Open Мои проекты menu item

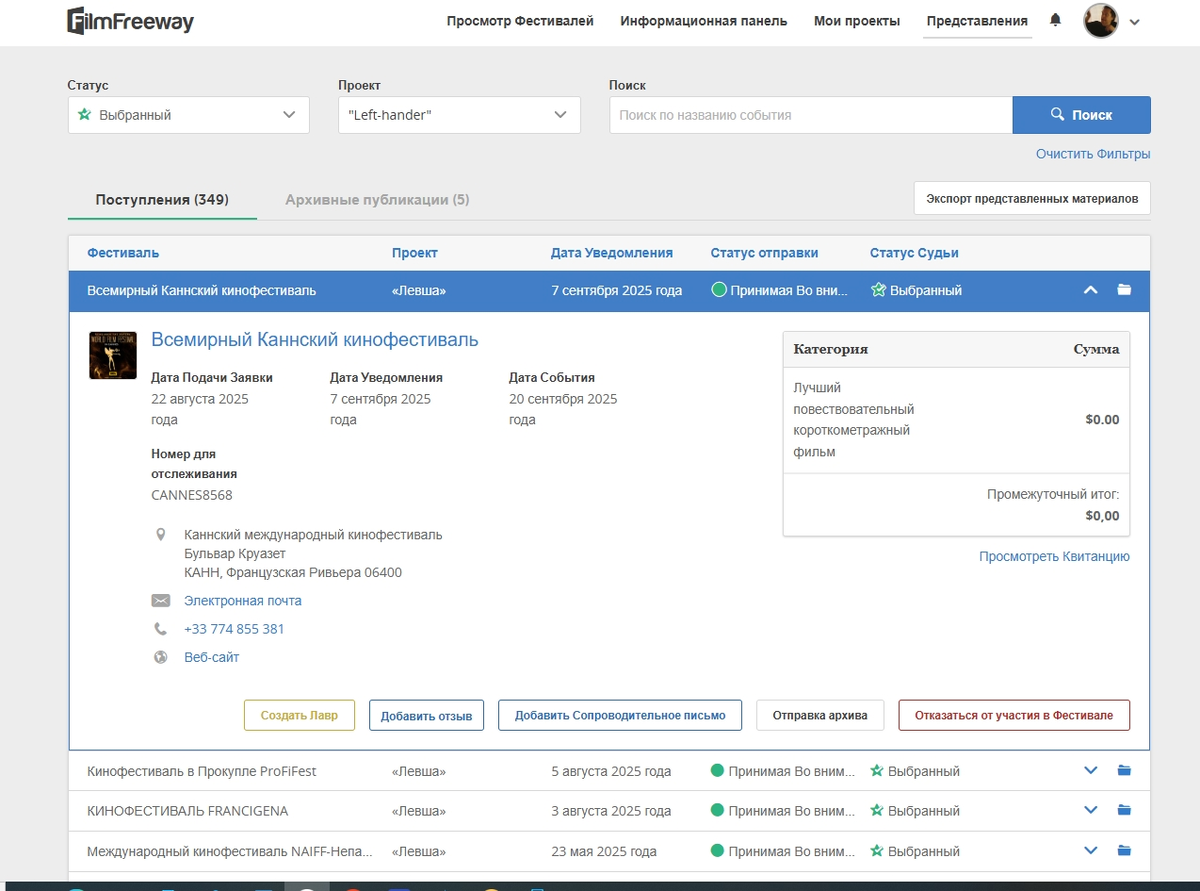857,21
